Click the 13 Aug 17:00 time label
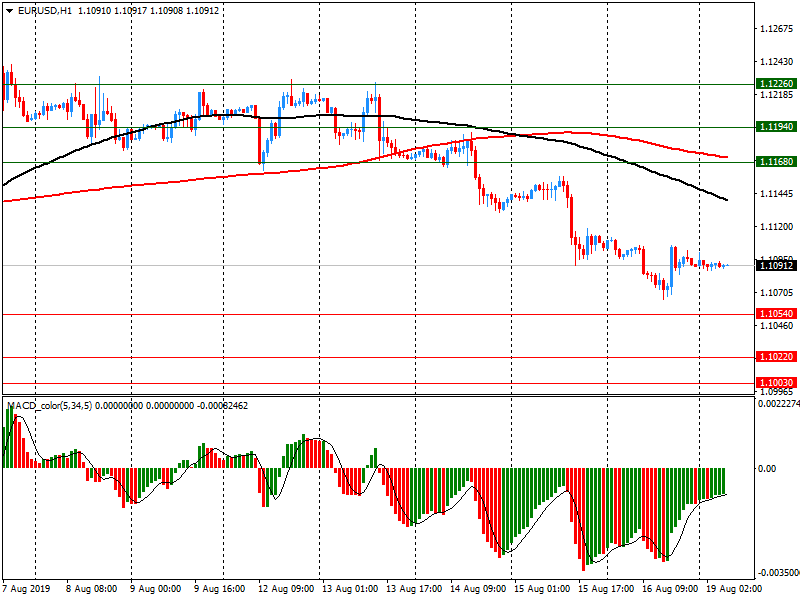Image resolution: width=800 pixels, height=600 pixels. 414,589
